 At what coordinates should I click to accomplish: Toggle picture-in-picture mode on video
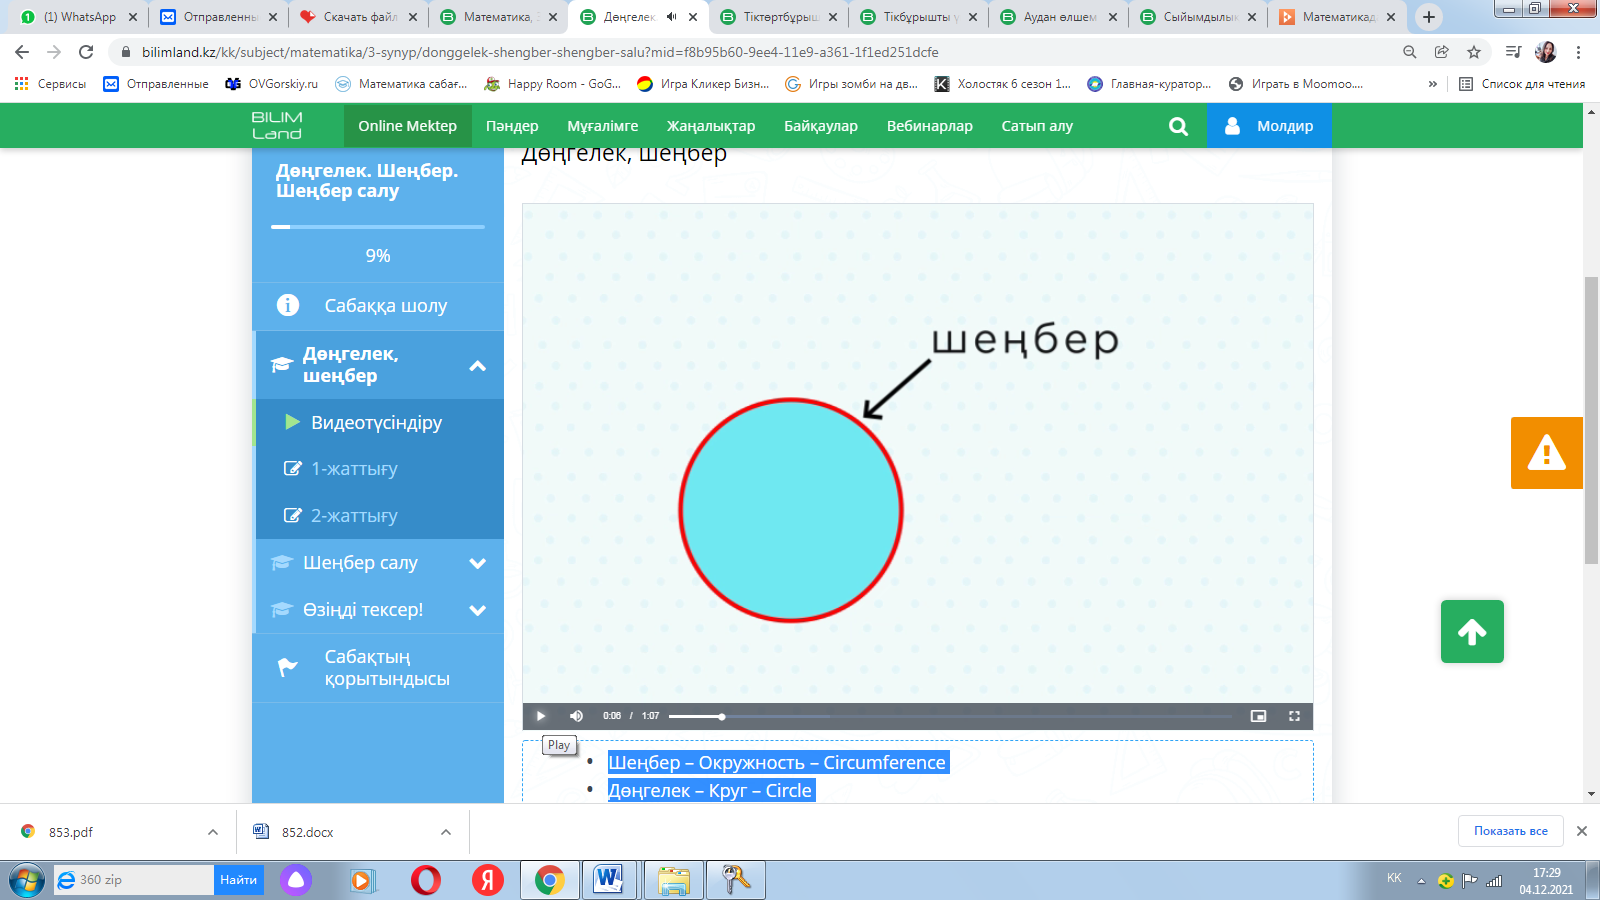[x=1258, y=716]
